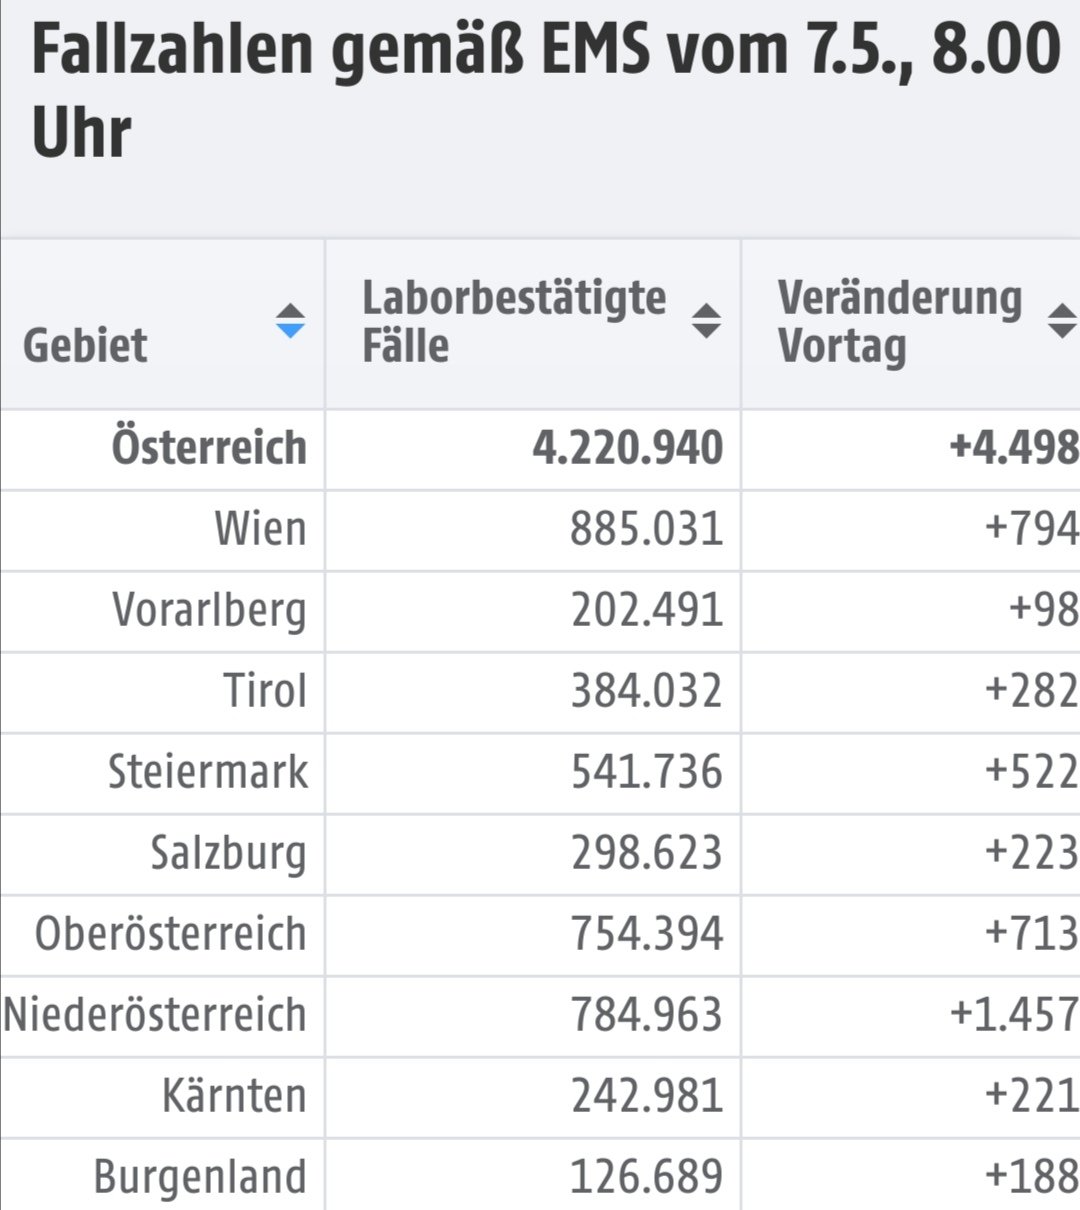The height and width of the screenshot is (1210, 1080).
Task: Click Niederösterreich change value +1.457
Action: click(1014, 1014)
